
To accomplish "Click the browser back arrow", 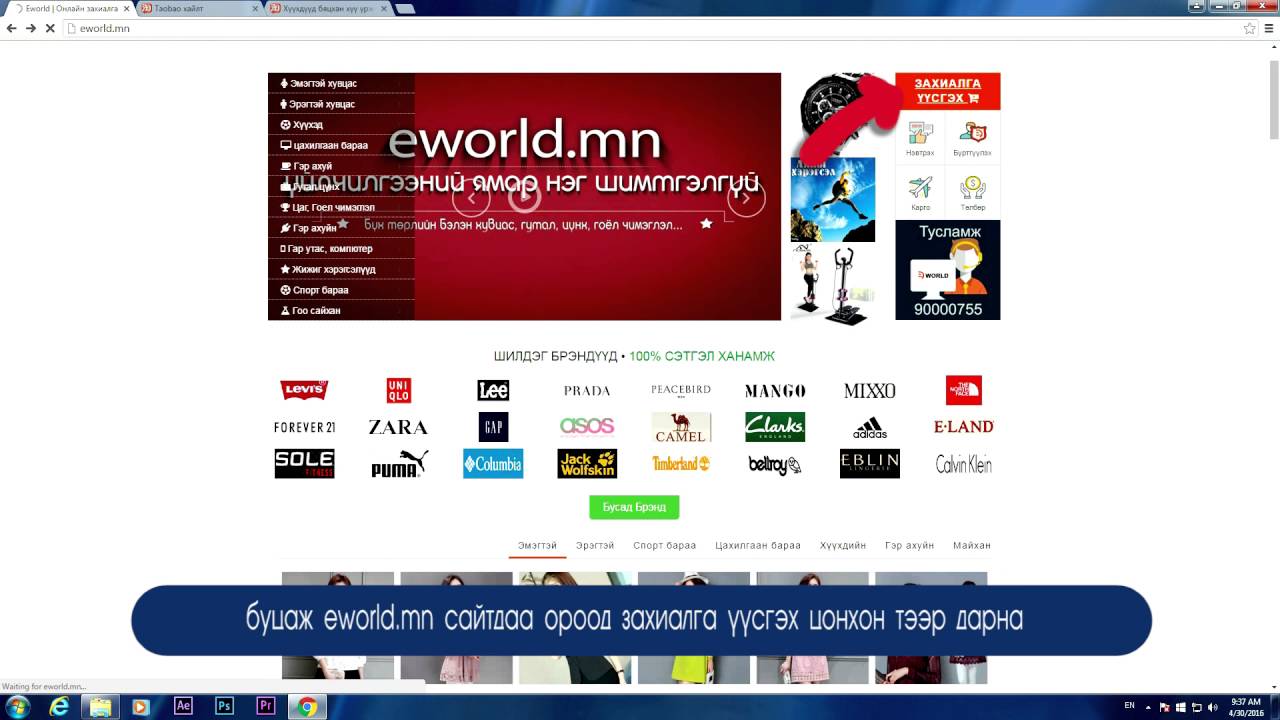I will pyautogui.click(x=11, y=28).
